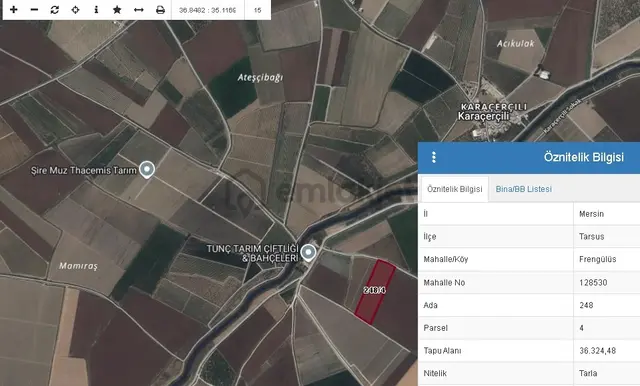
Task: Click the Parsel value 4
Action: point(582,328)
